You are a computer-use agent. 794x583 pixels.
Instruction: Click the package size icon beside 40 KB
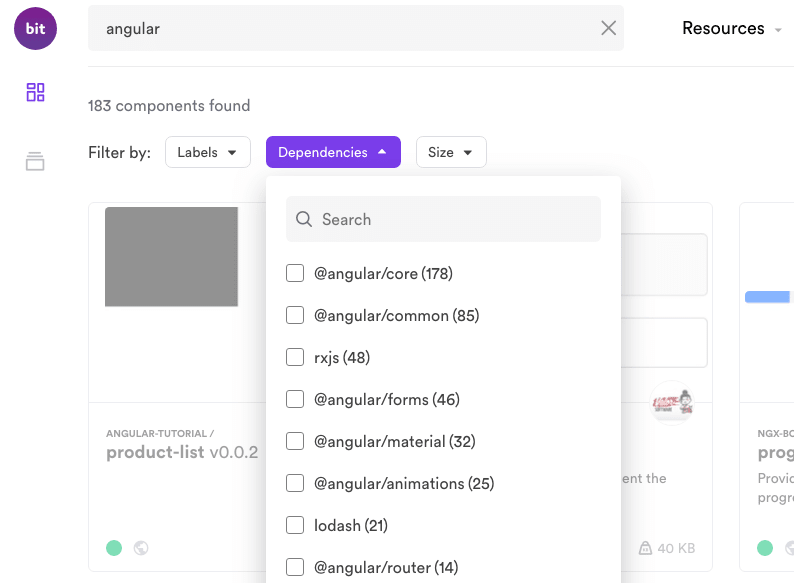coord(645,548)
